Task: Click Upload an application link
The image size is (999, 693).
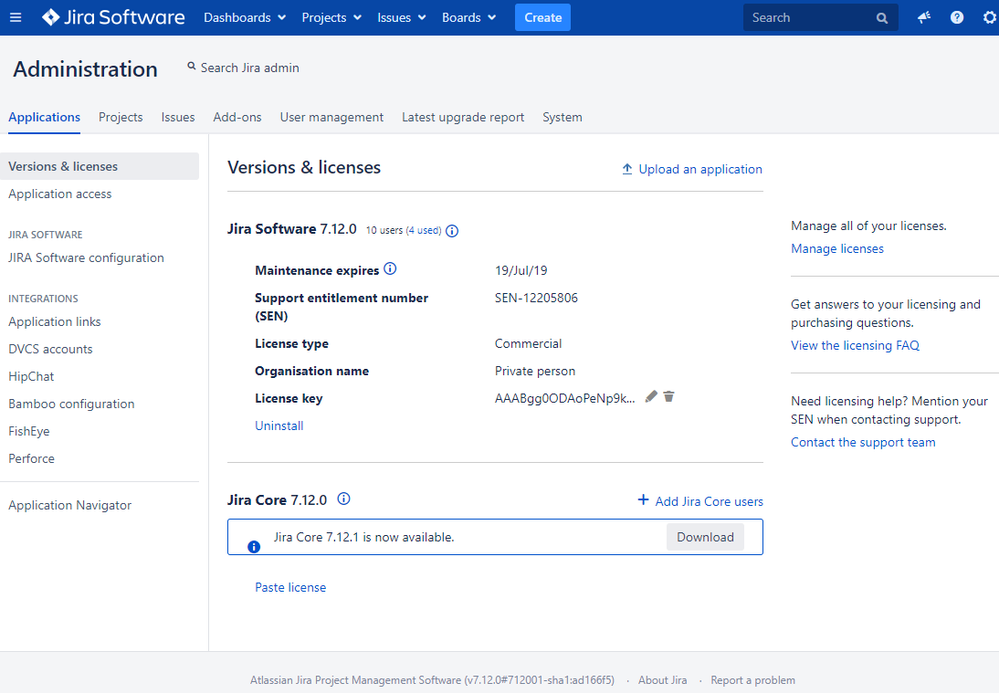Action: [x=700, y=169]
